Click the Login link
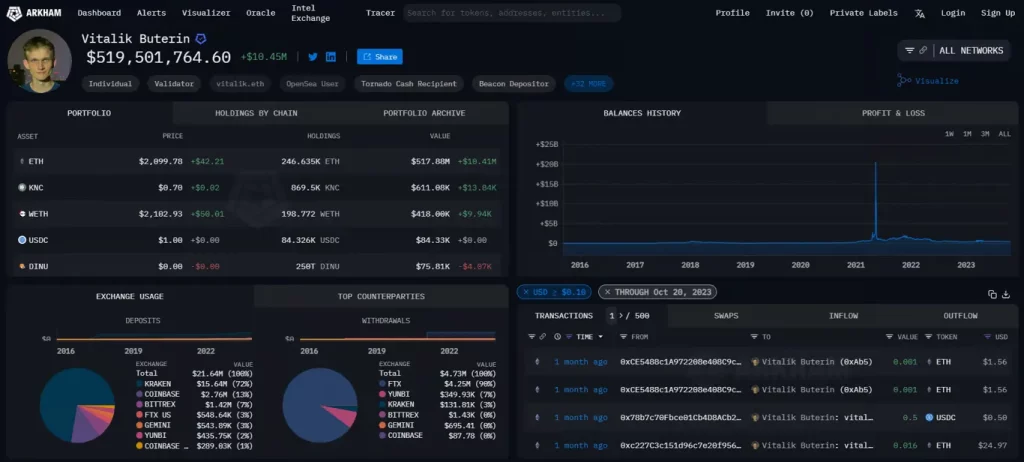This screenshot has height=462, width=1024. [x=953, y=13]
